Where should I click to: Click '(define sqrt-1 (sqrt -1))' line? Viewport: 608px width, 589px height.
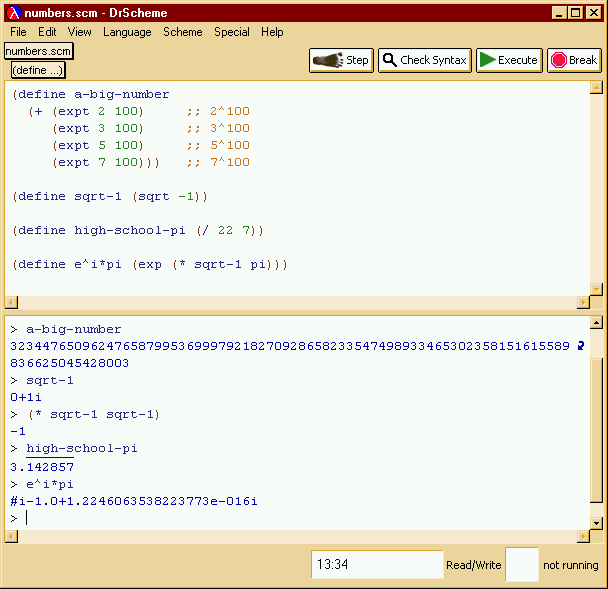click(x=110, y=197)
